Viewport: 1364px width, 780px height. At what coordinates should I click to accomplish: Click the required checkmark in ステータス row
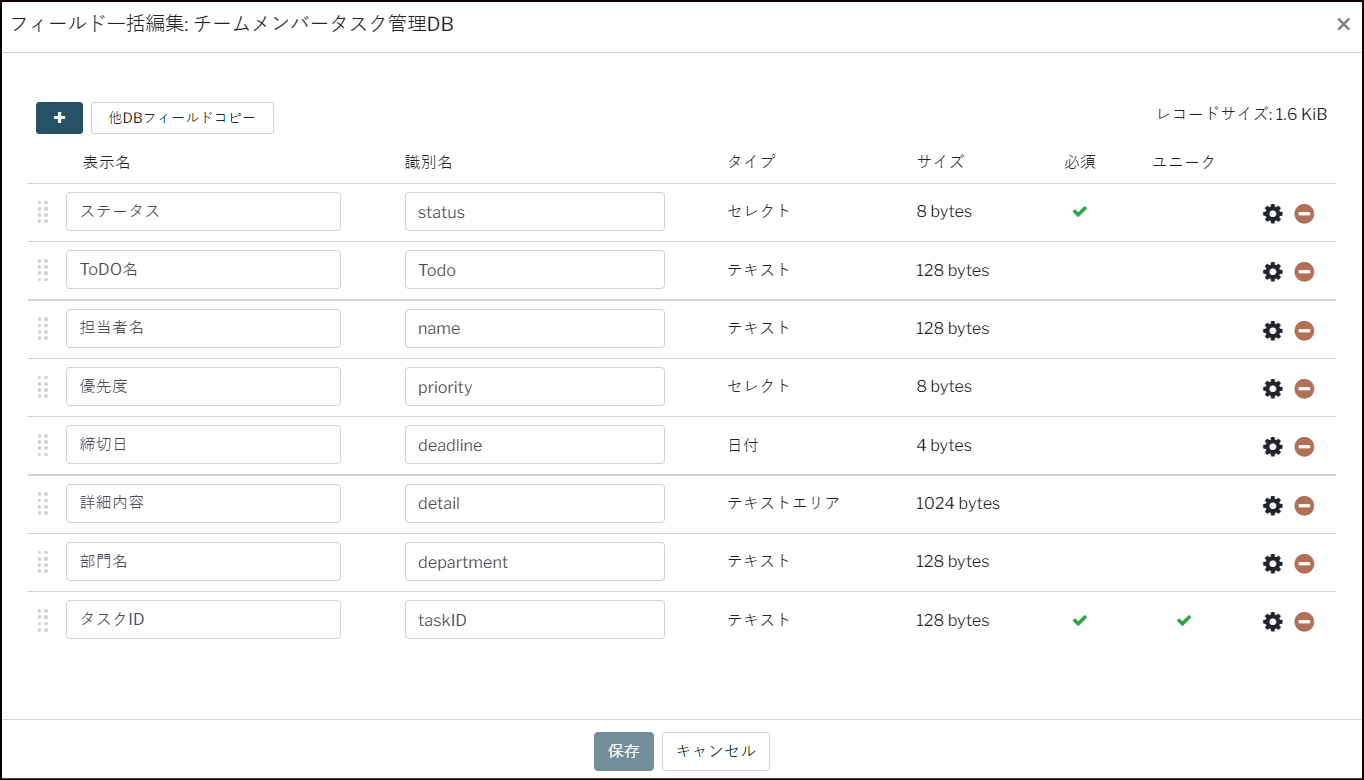(x=1080, y=212)
